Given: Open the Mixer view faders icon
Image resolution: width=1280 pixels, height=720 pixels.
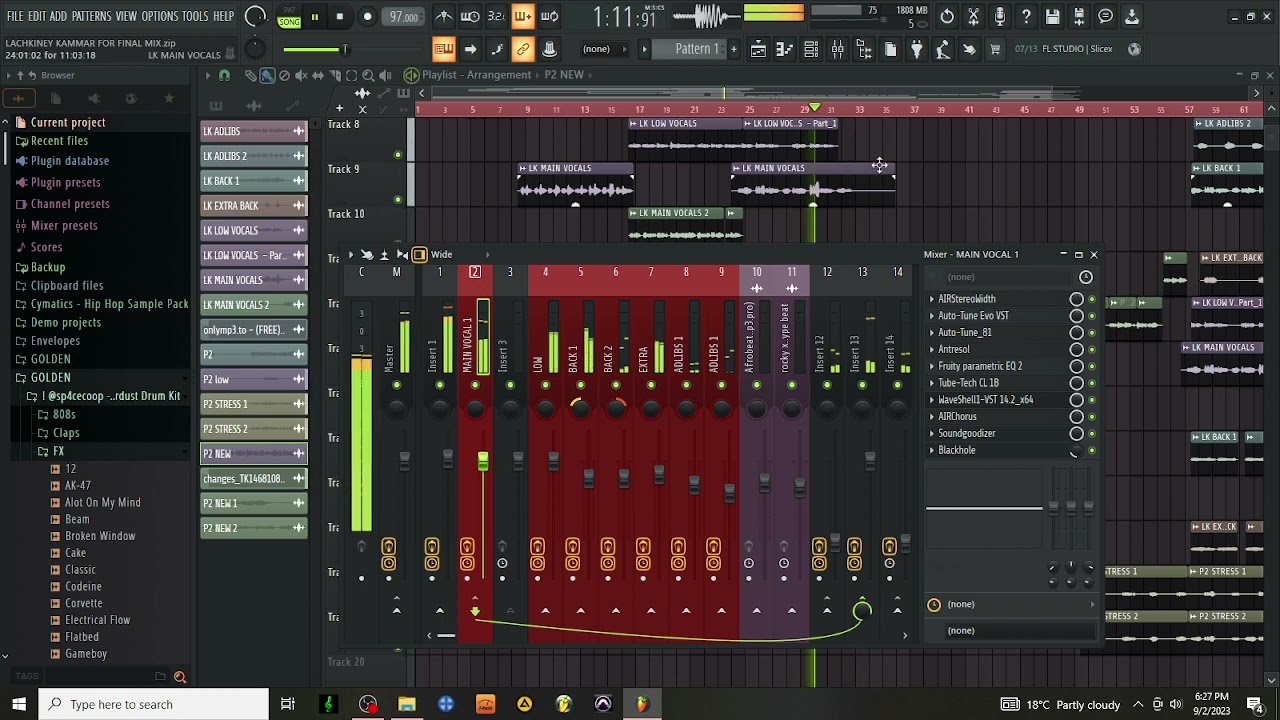Looking at the screenshot, I should click(x=838, y=49).
